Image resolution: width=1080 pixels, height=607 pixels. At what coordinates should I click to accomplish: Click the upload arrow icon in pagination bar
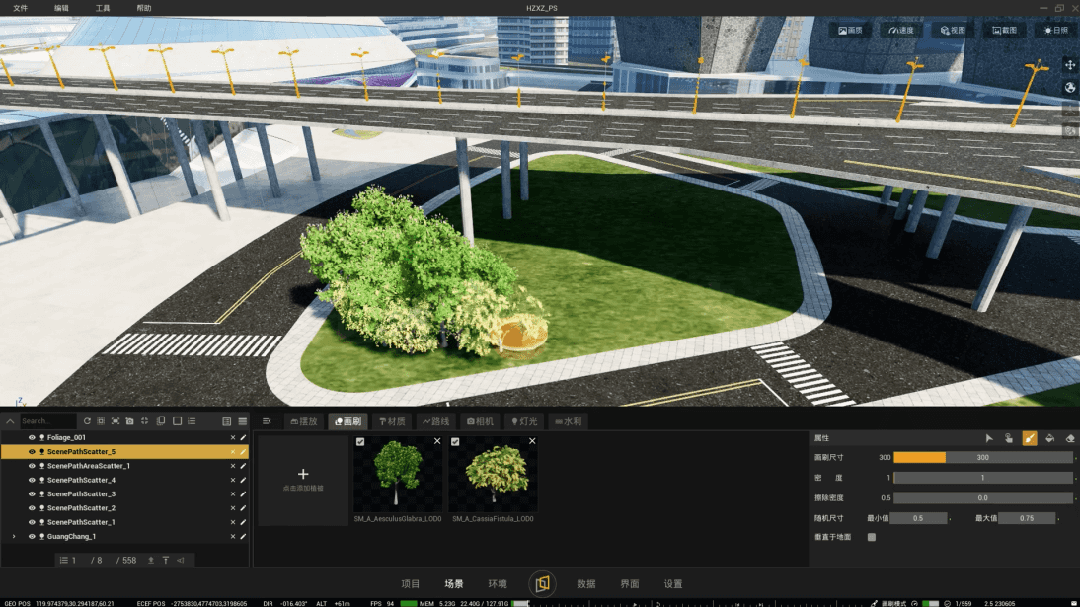tap(151, 561)
